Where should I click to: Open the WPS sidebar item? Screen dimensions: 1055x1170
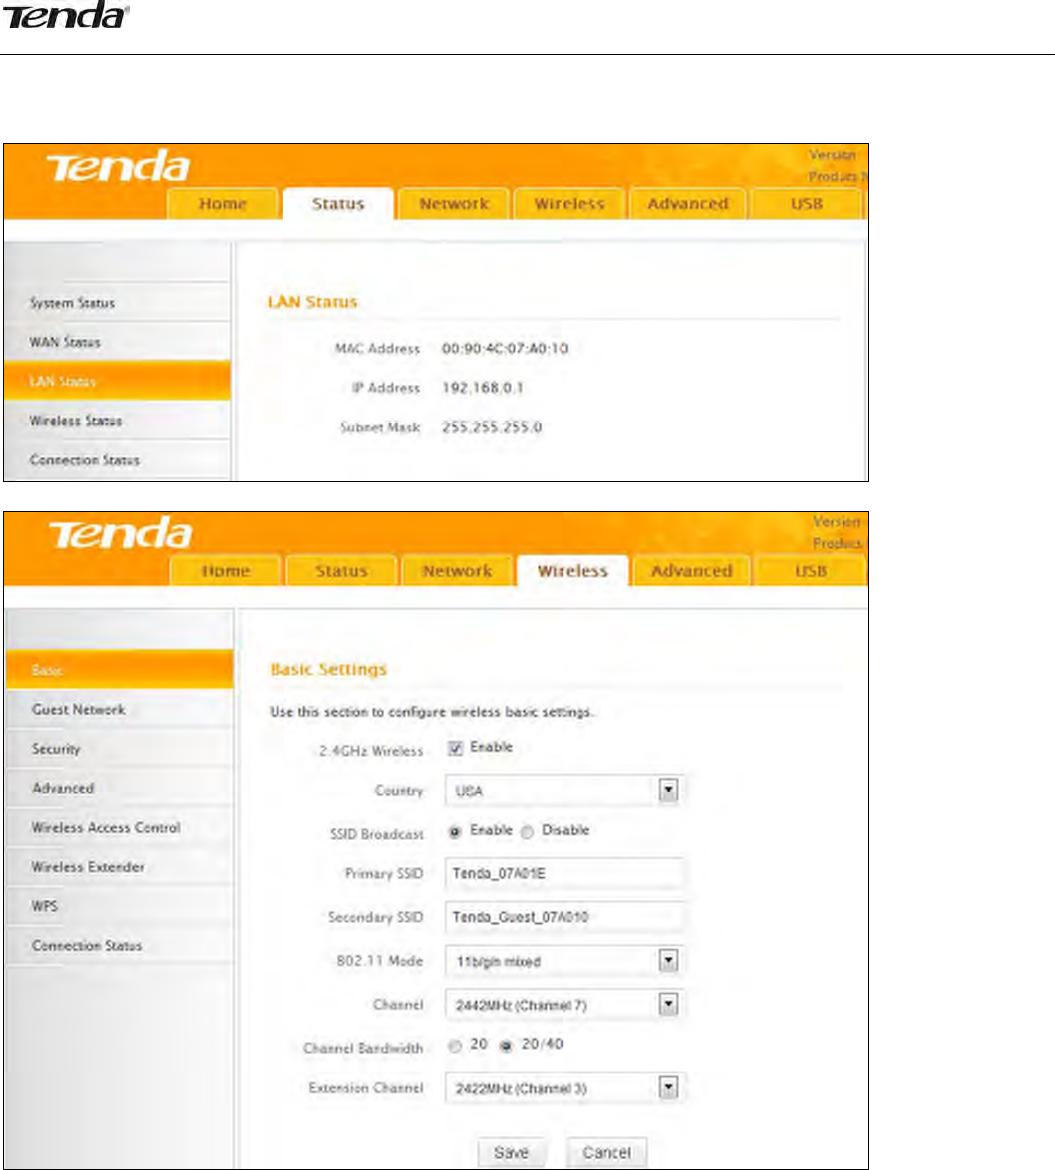[119, 906]
